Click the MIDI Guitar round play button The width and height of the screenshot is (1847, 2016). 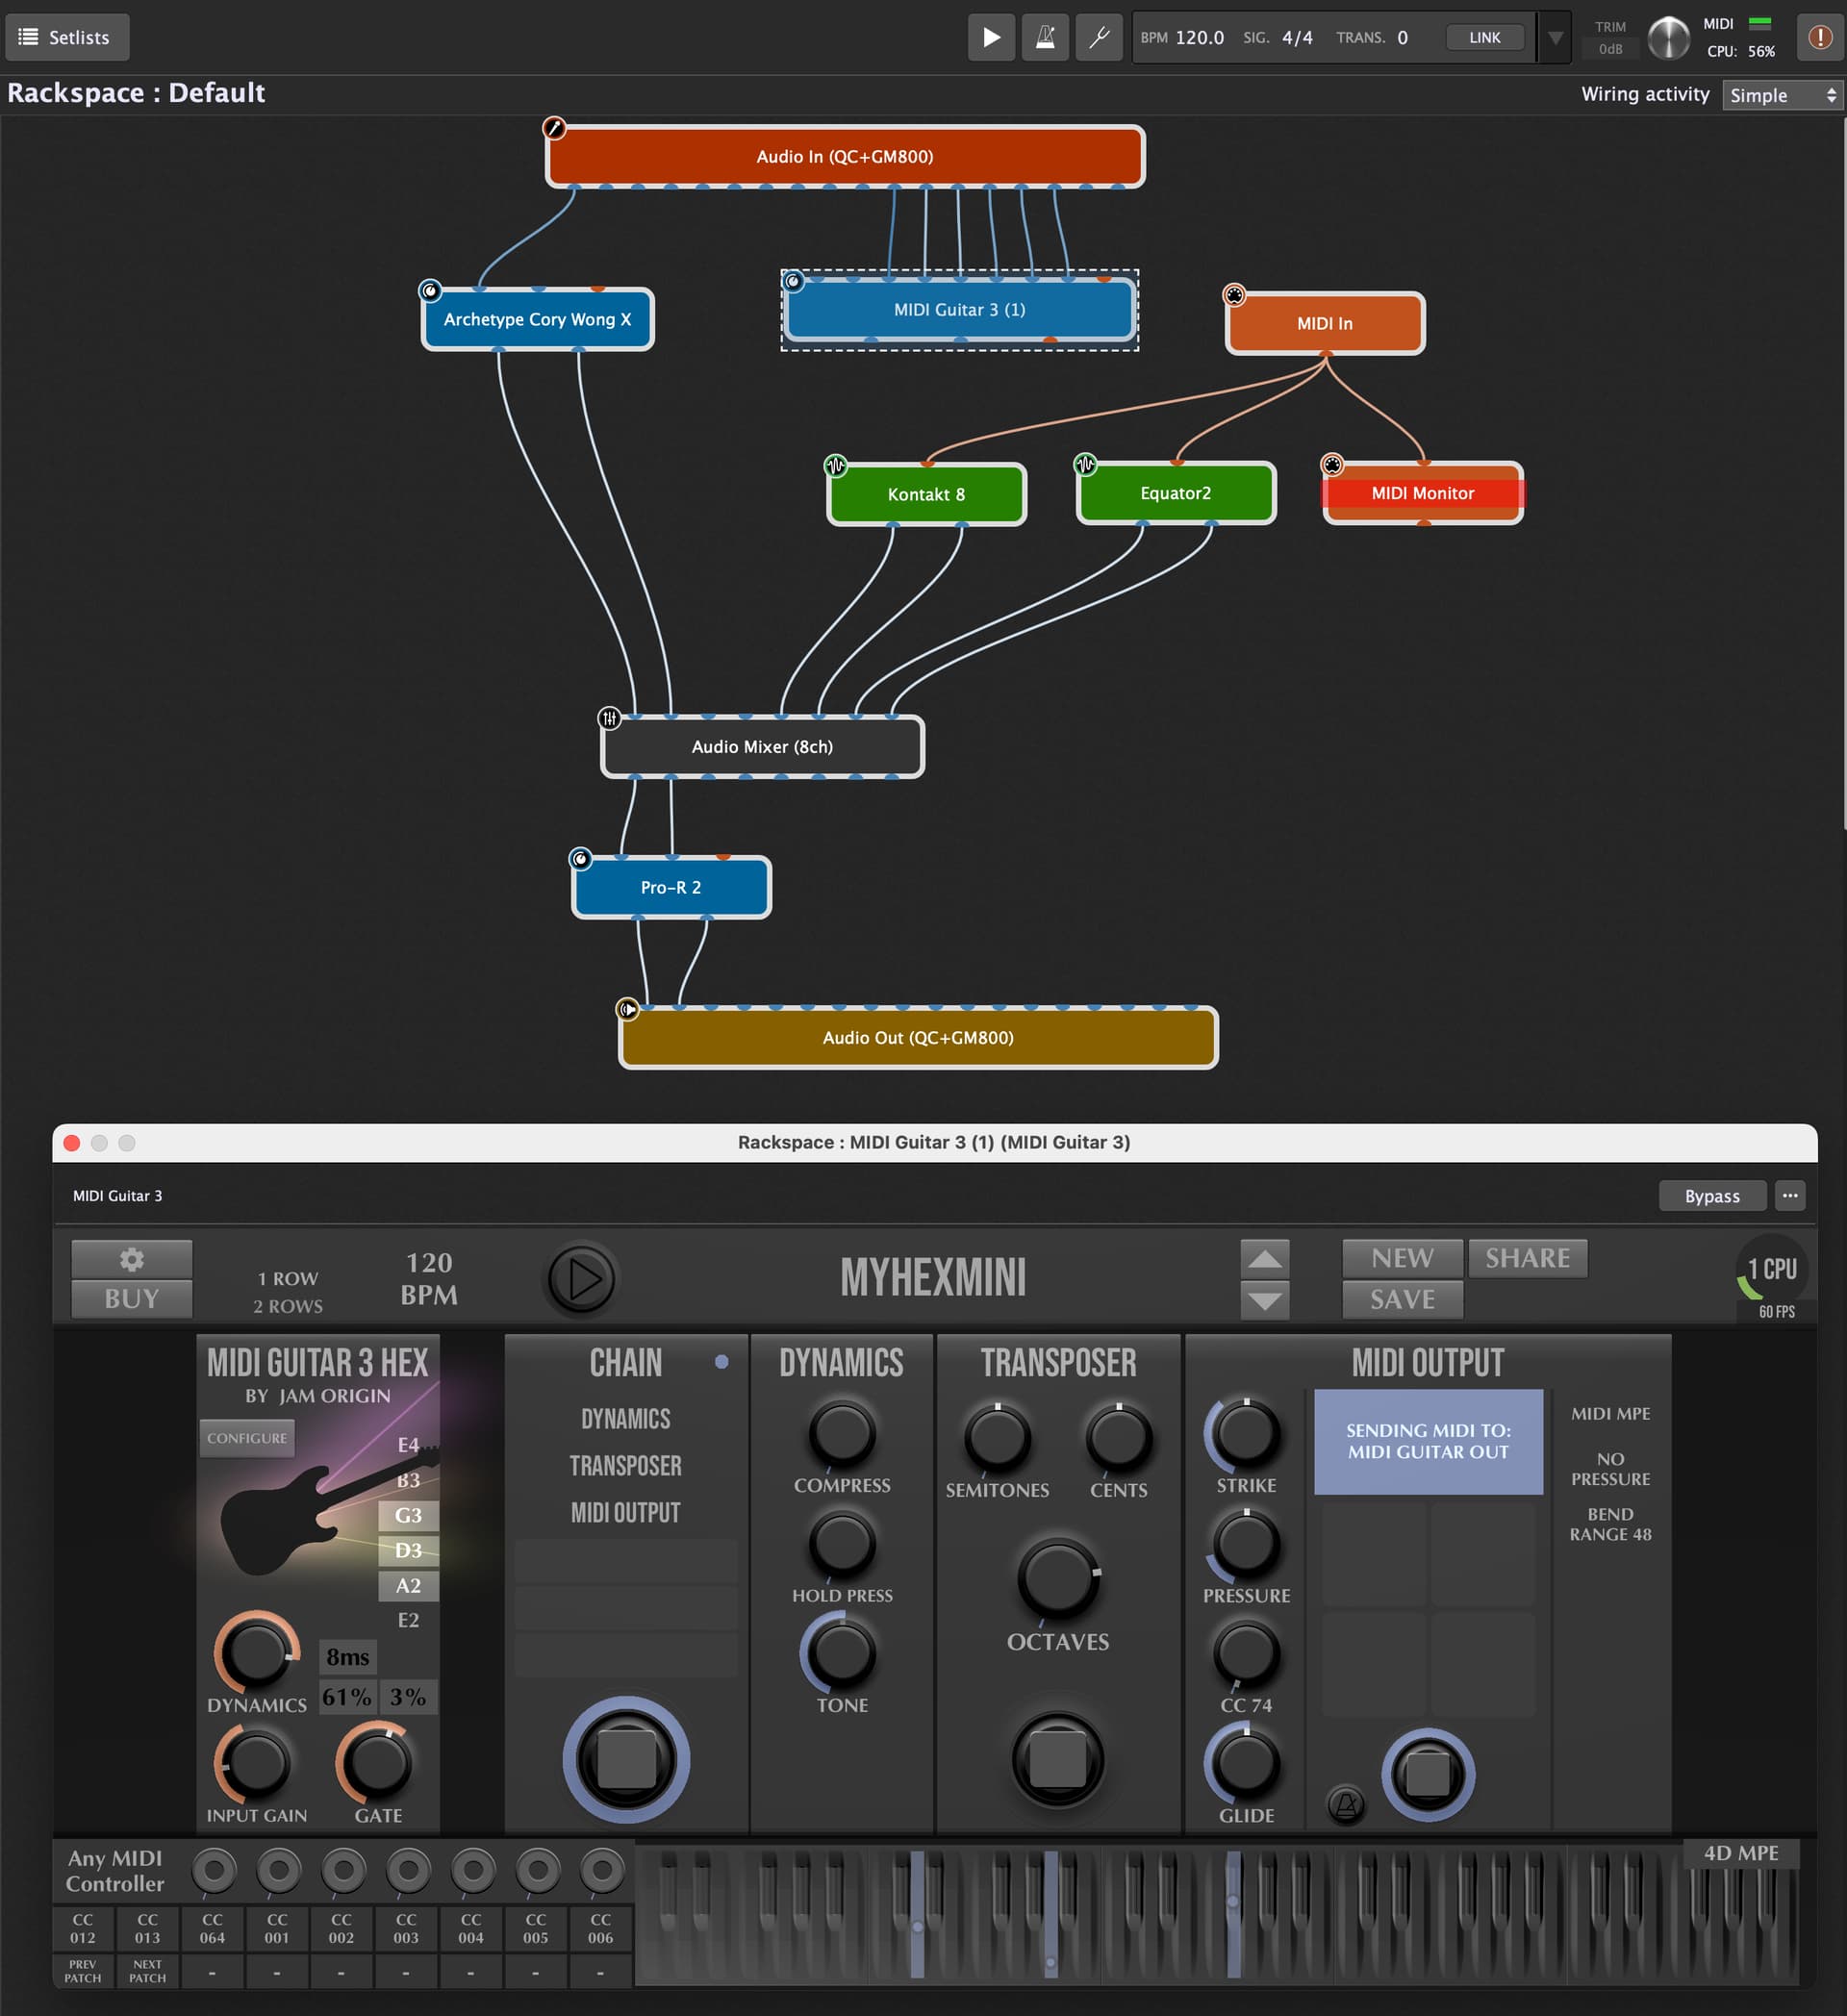[581, 1279]
